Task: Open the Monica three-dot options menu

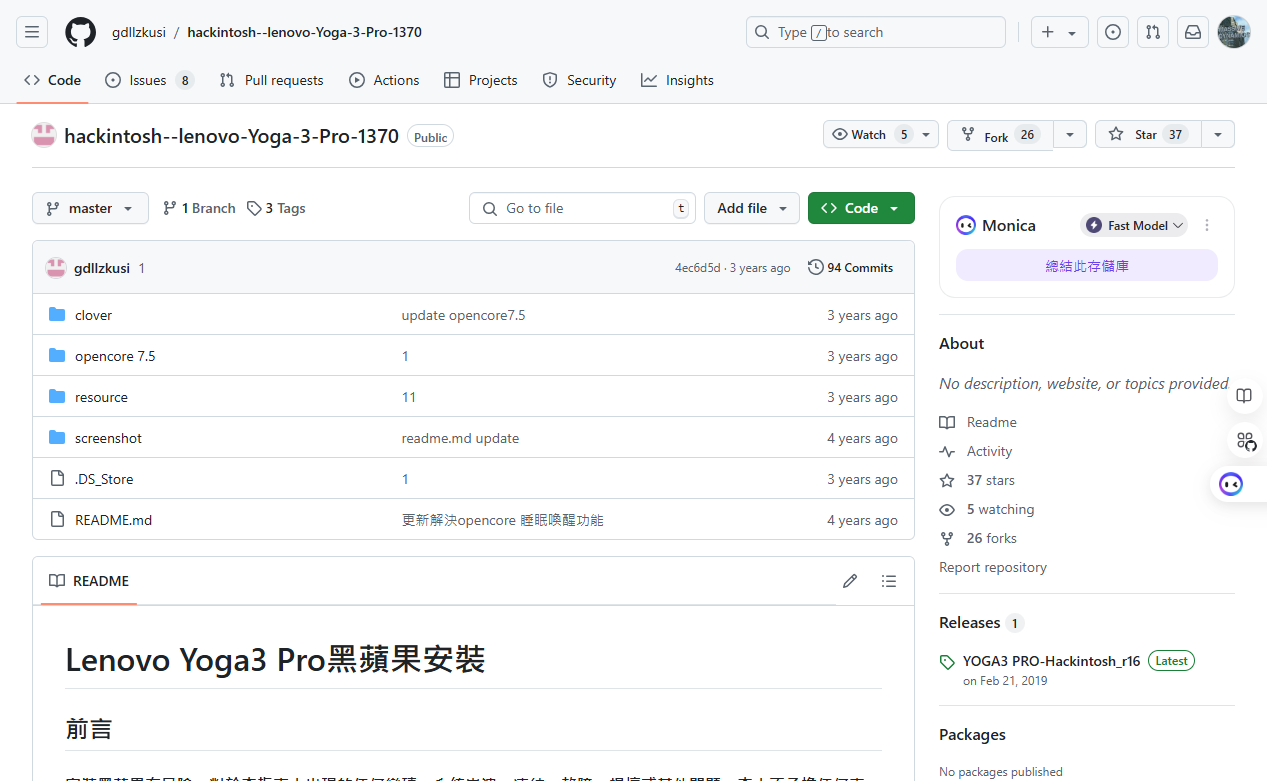Action: [1207, 225]
